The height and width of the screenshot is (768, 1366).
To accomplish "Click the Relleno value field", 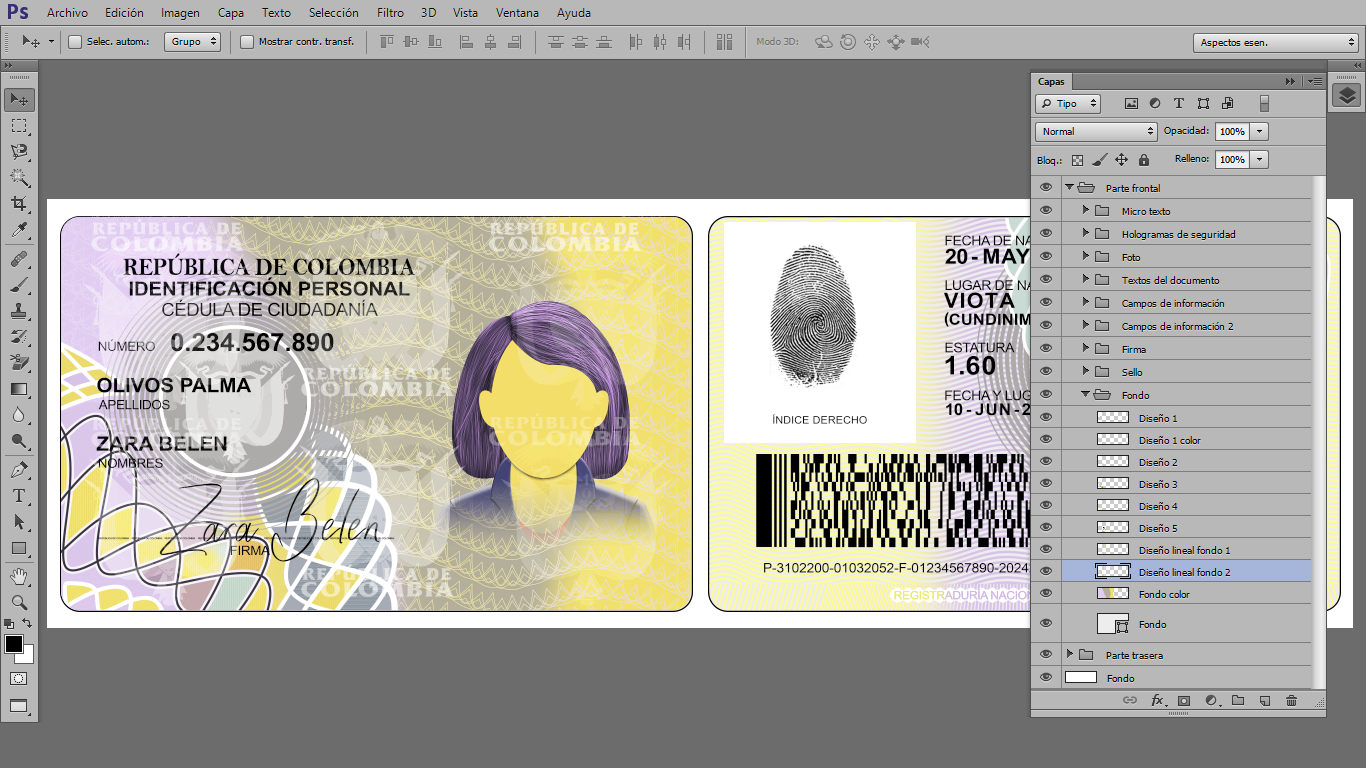I will coord(1232,159).
